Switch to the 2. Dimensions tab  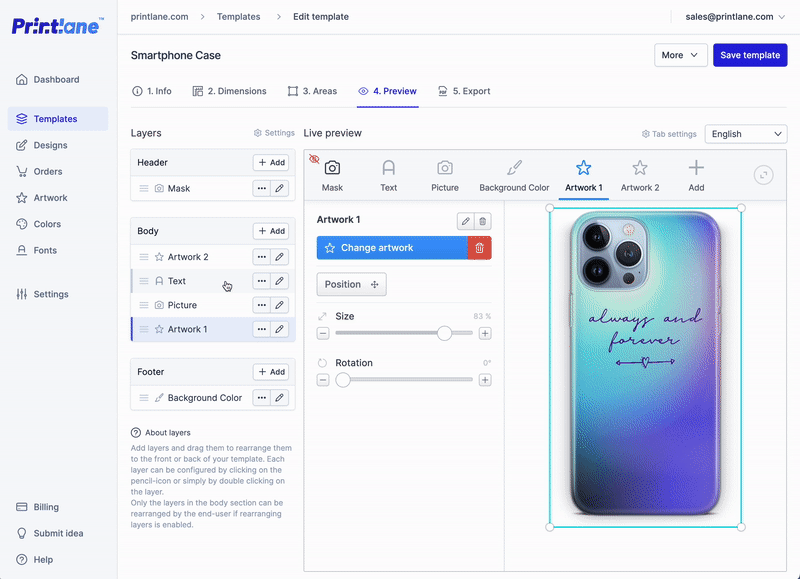229,90
